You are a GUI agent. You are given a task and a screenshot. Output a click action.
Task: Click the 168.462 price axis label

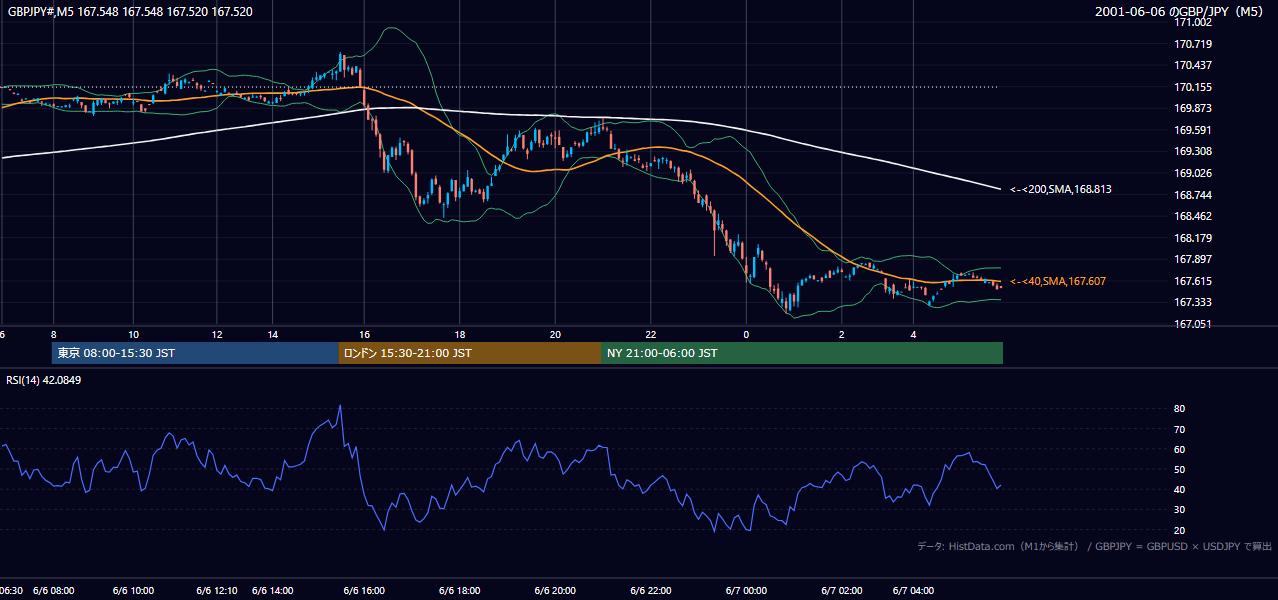1192,216
